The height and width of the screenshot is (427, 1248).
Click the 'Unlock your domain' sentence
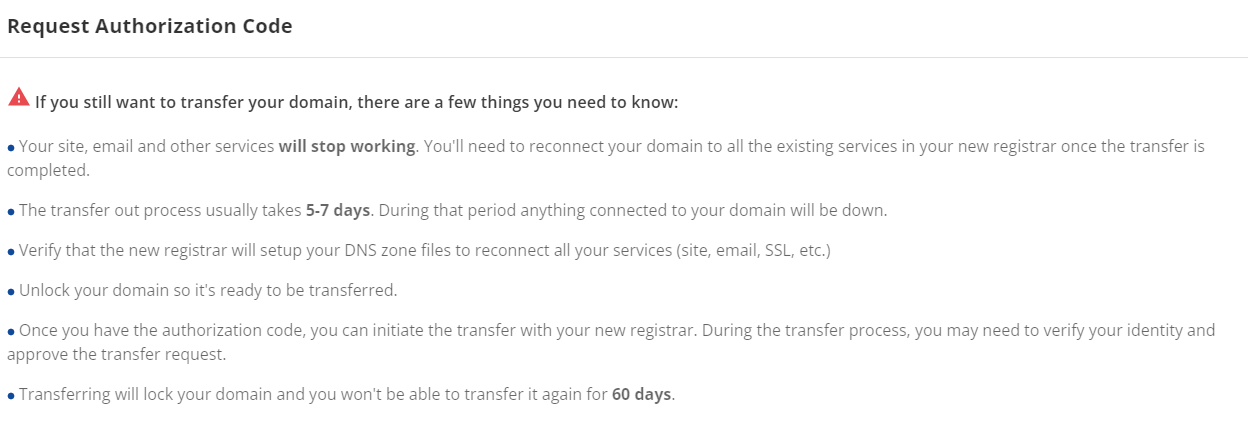pos(208,291)
